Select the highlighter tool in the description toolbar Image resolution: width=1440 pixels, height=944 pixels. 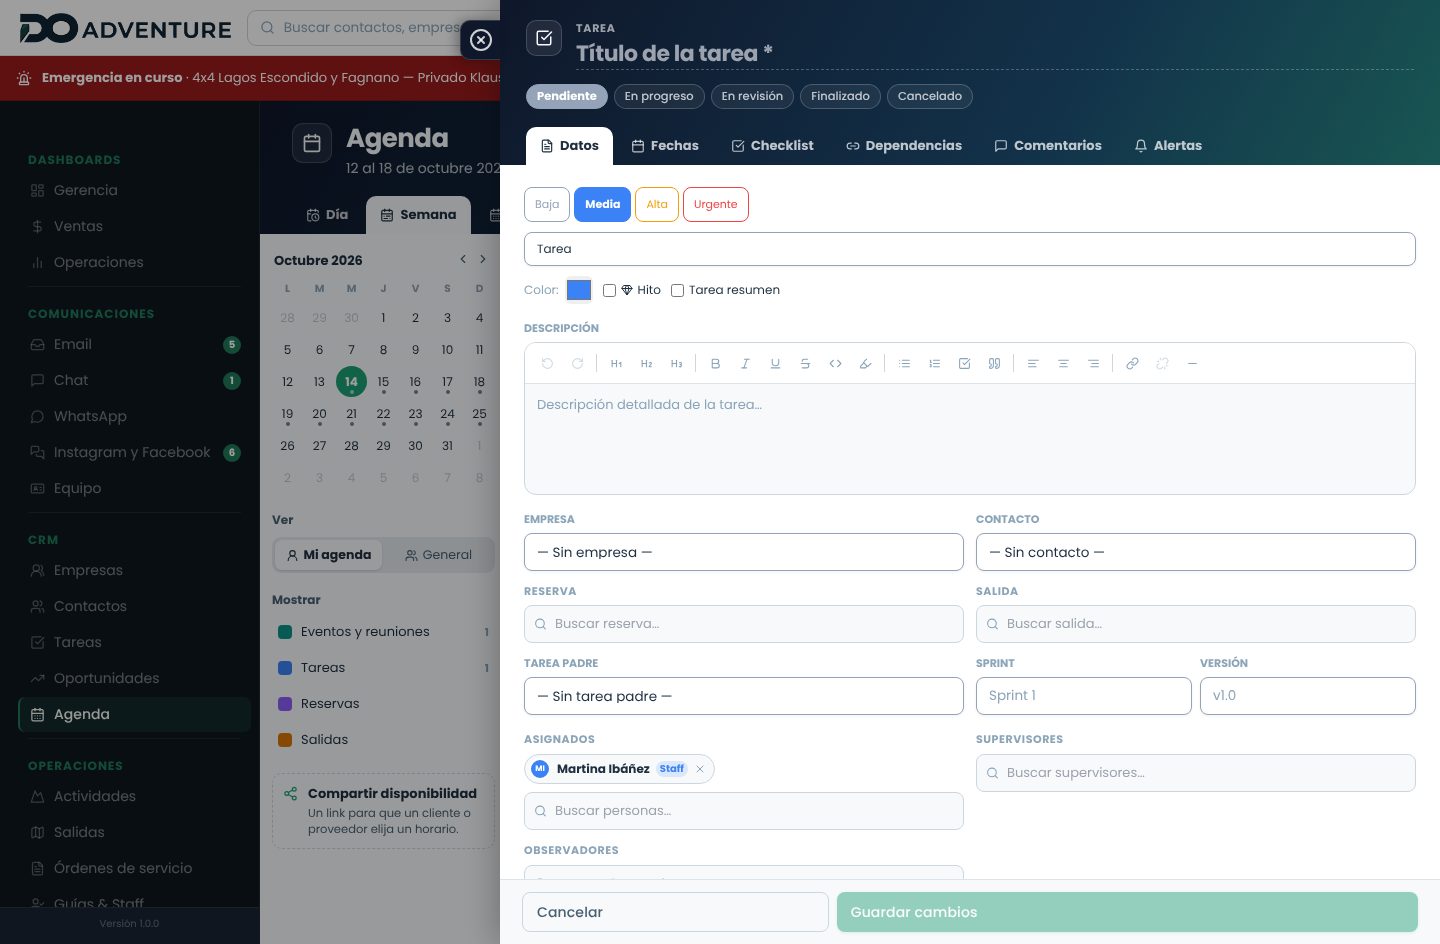[x=865, y=364]
